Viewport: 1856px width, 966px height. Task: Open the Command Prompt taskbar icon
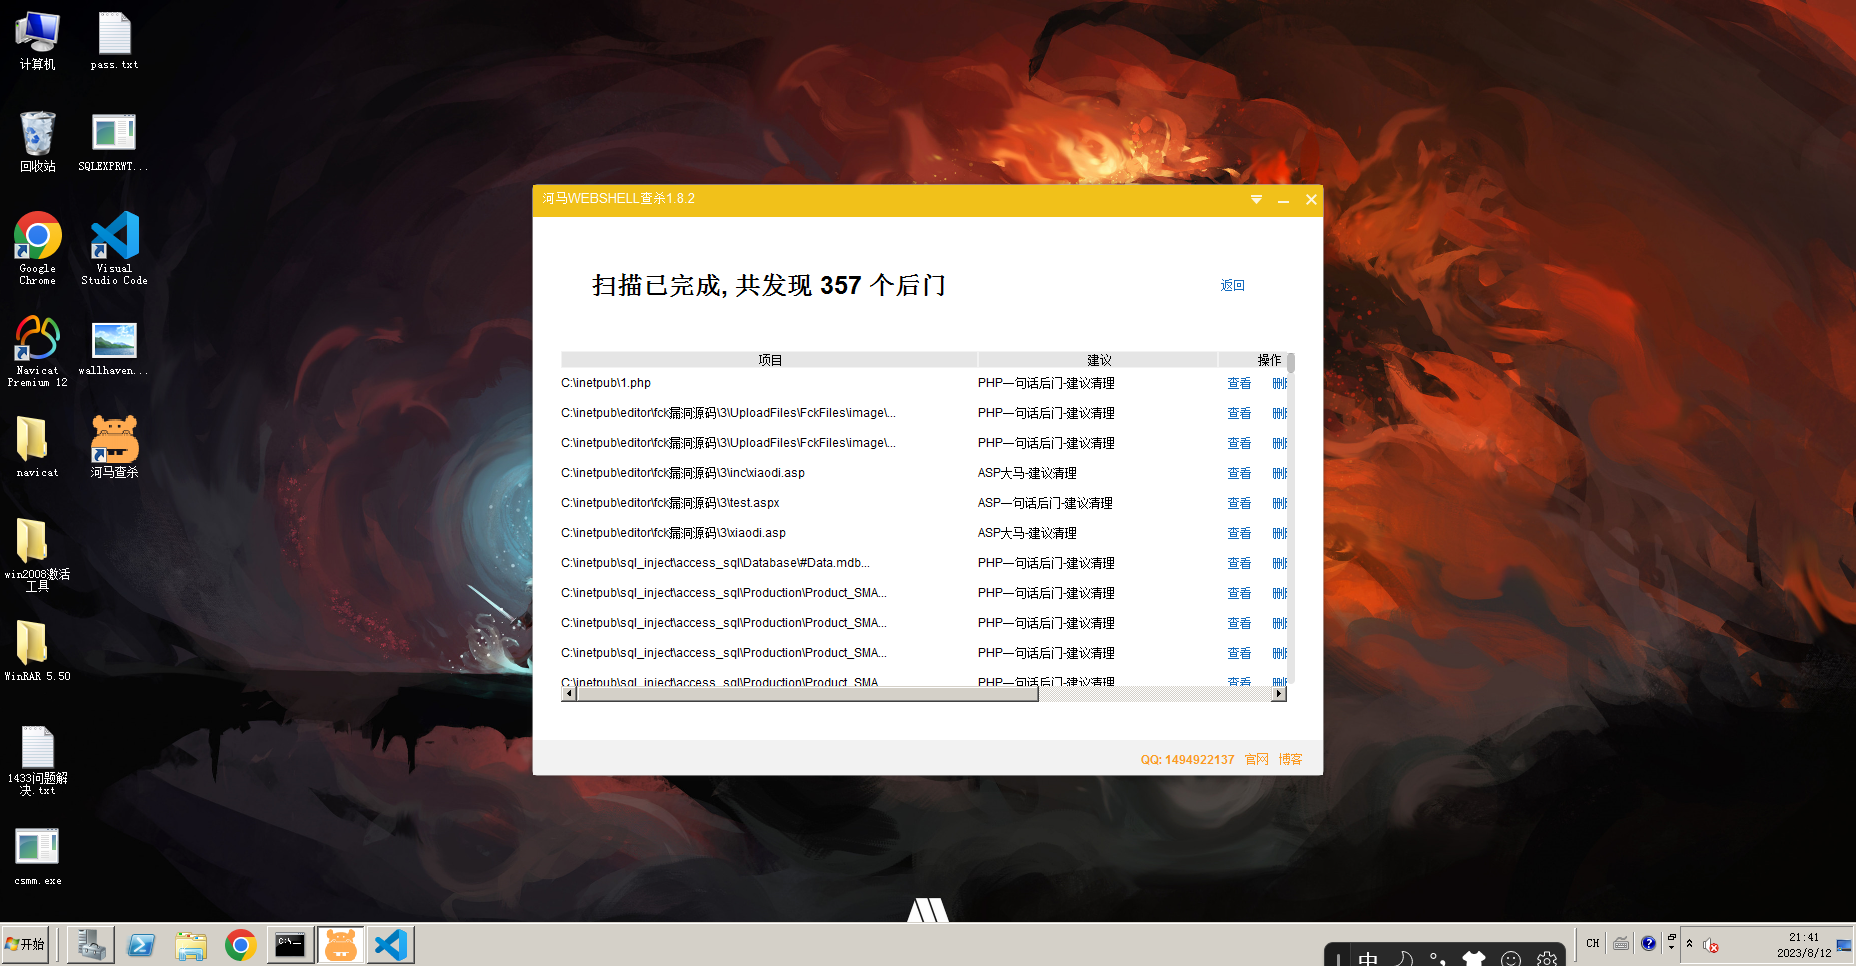[x=290, y=944]
